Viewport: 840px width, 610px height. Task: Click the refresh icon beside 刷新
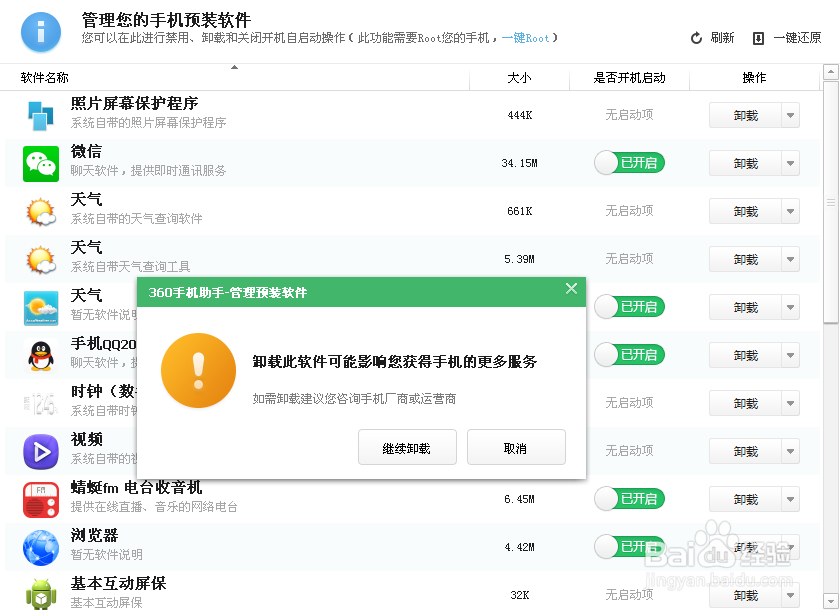pyautogui.click(x=696, y=38)
